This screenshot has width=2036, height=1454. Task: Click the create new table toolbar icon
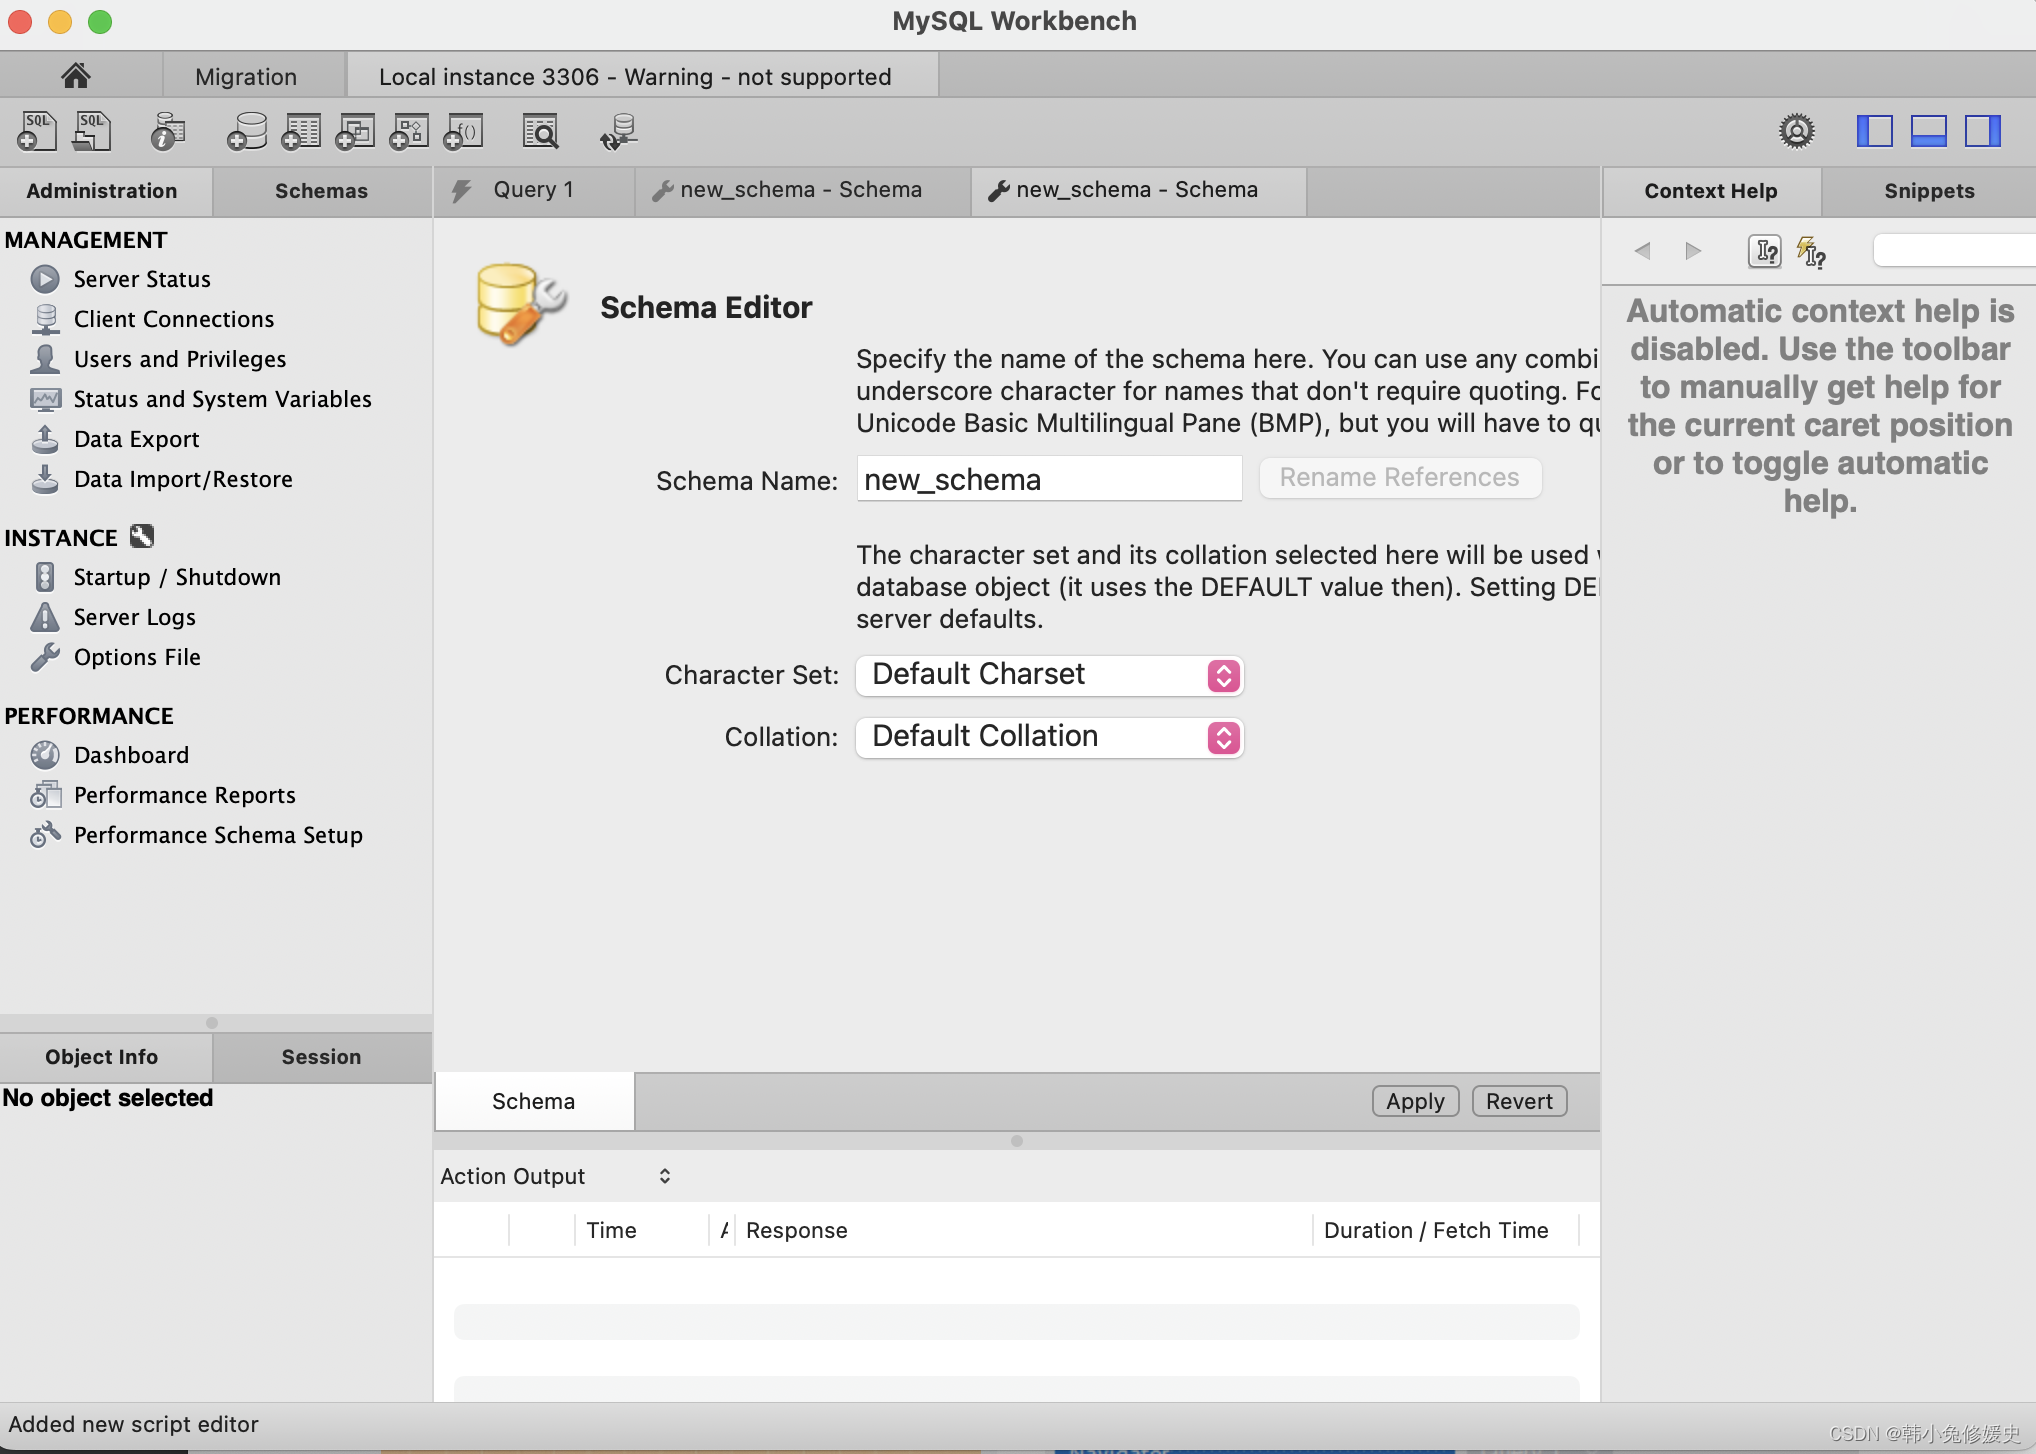(x=301, y=131)
